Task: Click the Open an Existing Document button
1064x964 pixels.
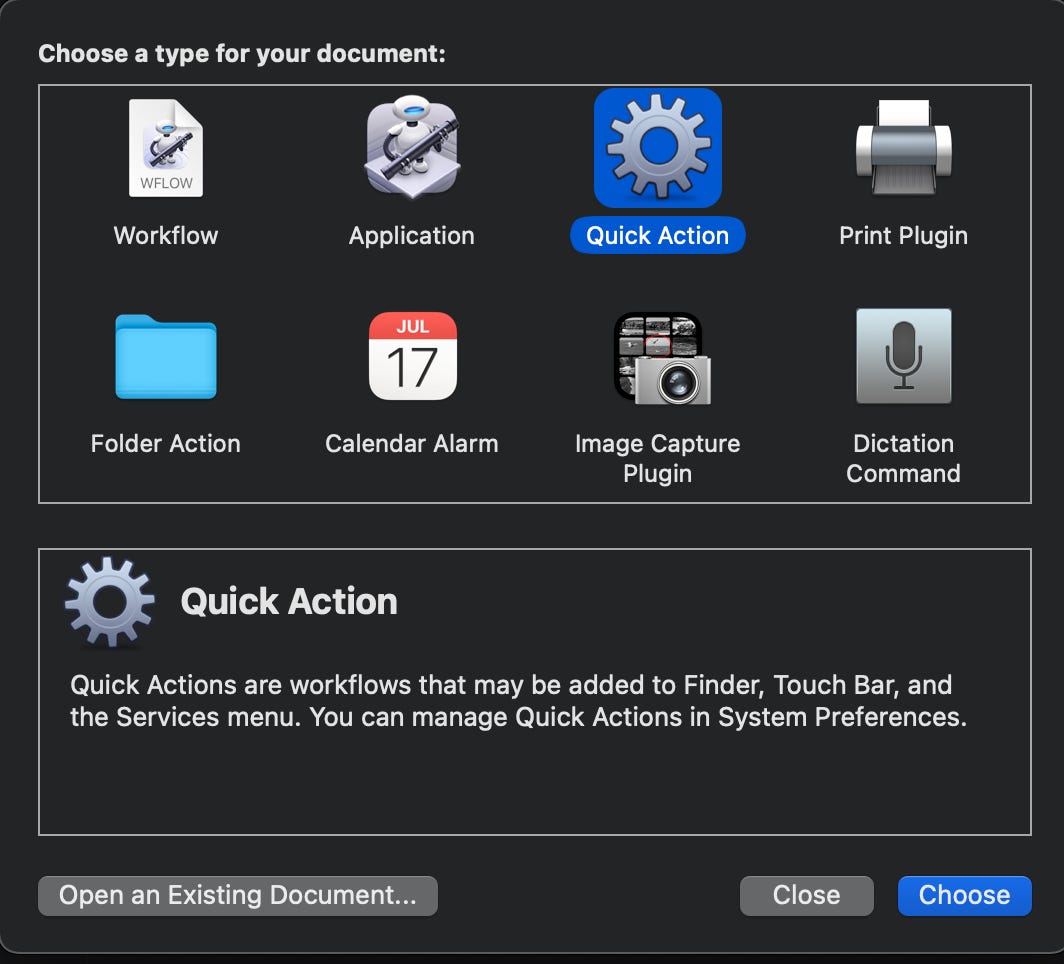Action: (x=238, y=895)
